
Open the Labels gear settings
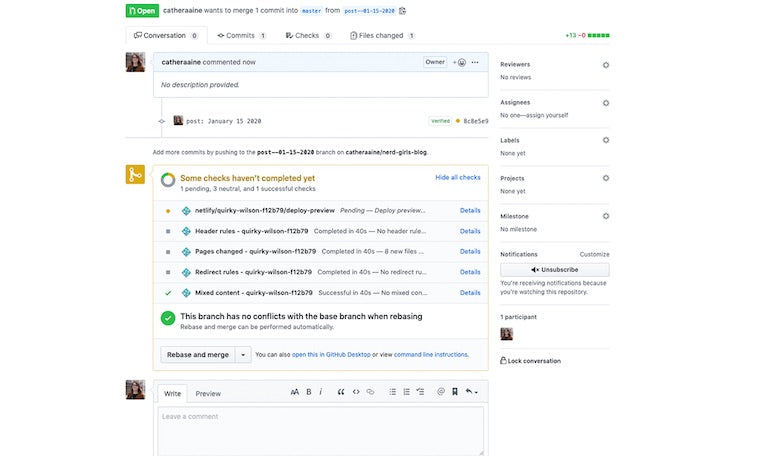pyautogui.click(x=605, y=141)
